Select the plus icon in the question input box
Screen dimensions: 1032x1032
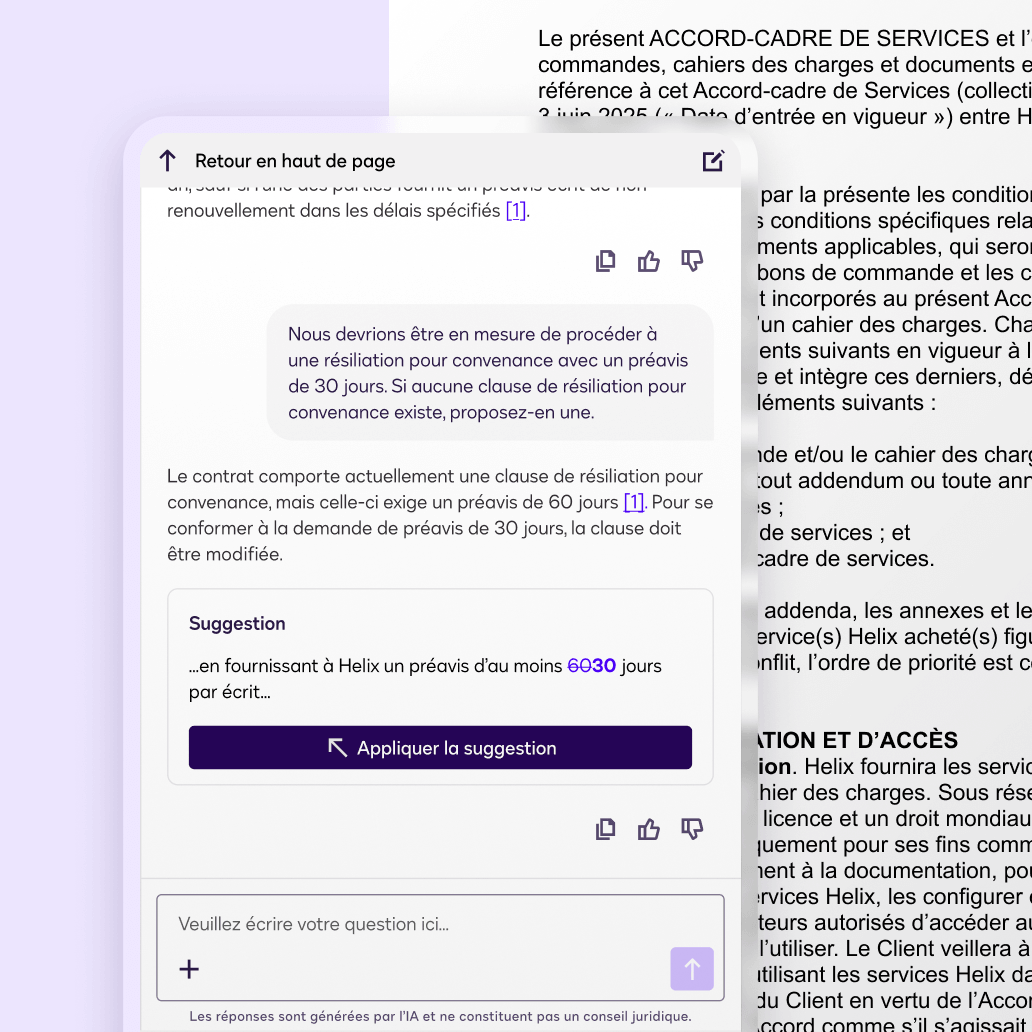point(189,968)
